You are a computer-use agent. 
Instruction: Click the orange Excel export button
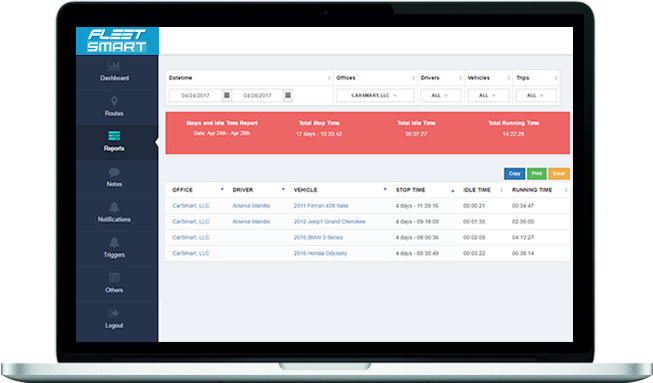pos(559,174)
